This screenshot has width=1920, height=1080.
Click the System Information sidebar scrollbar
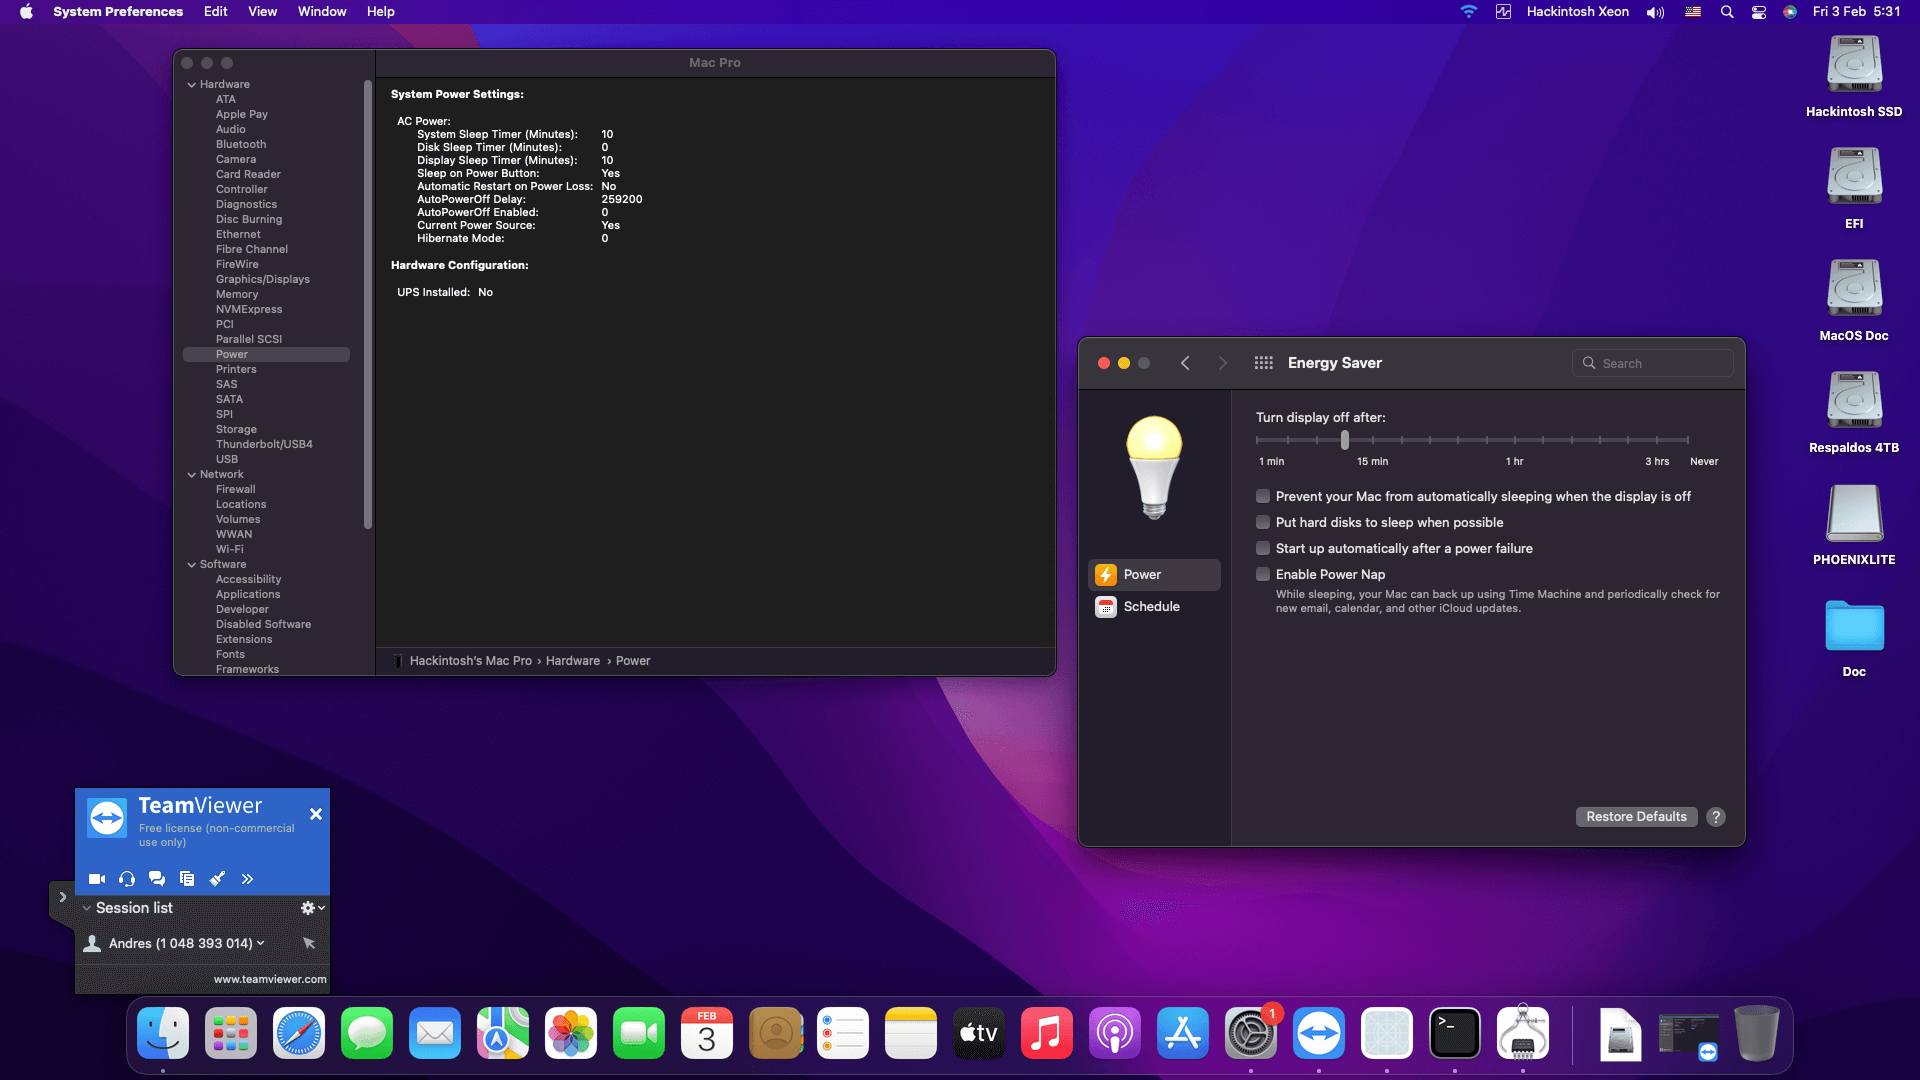pos(368,305)
